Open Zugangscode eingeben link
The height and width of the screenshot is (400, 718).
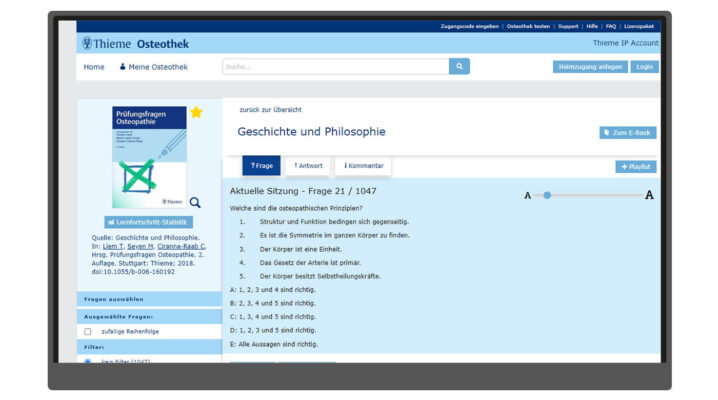coord(469,27)
